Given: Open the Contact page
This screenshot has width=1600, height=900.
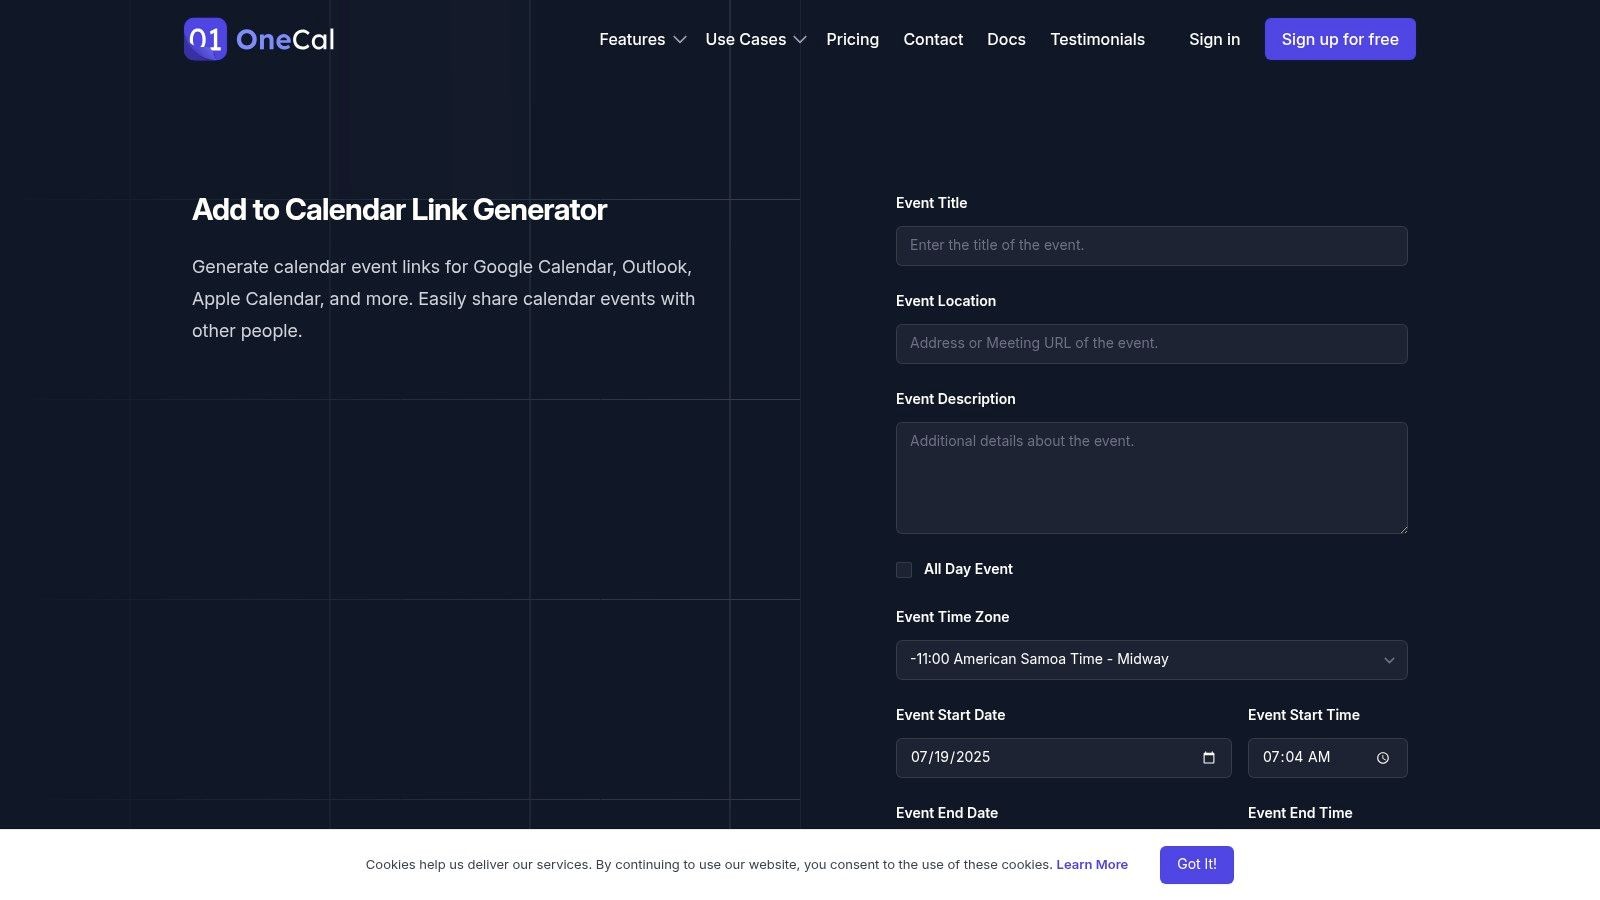Looking at the screenshot, I should (x=933, y=40).
